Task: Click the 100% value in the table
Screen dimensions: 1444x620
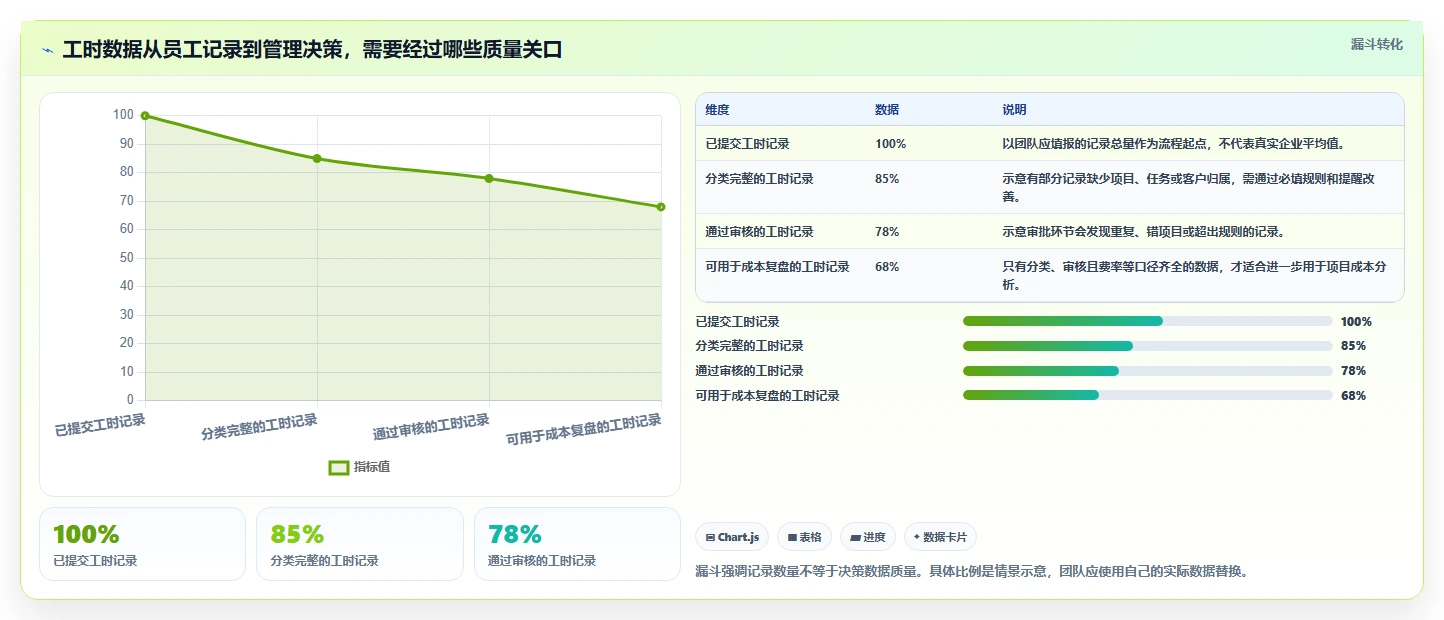Action: coord(890,144)
